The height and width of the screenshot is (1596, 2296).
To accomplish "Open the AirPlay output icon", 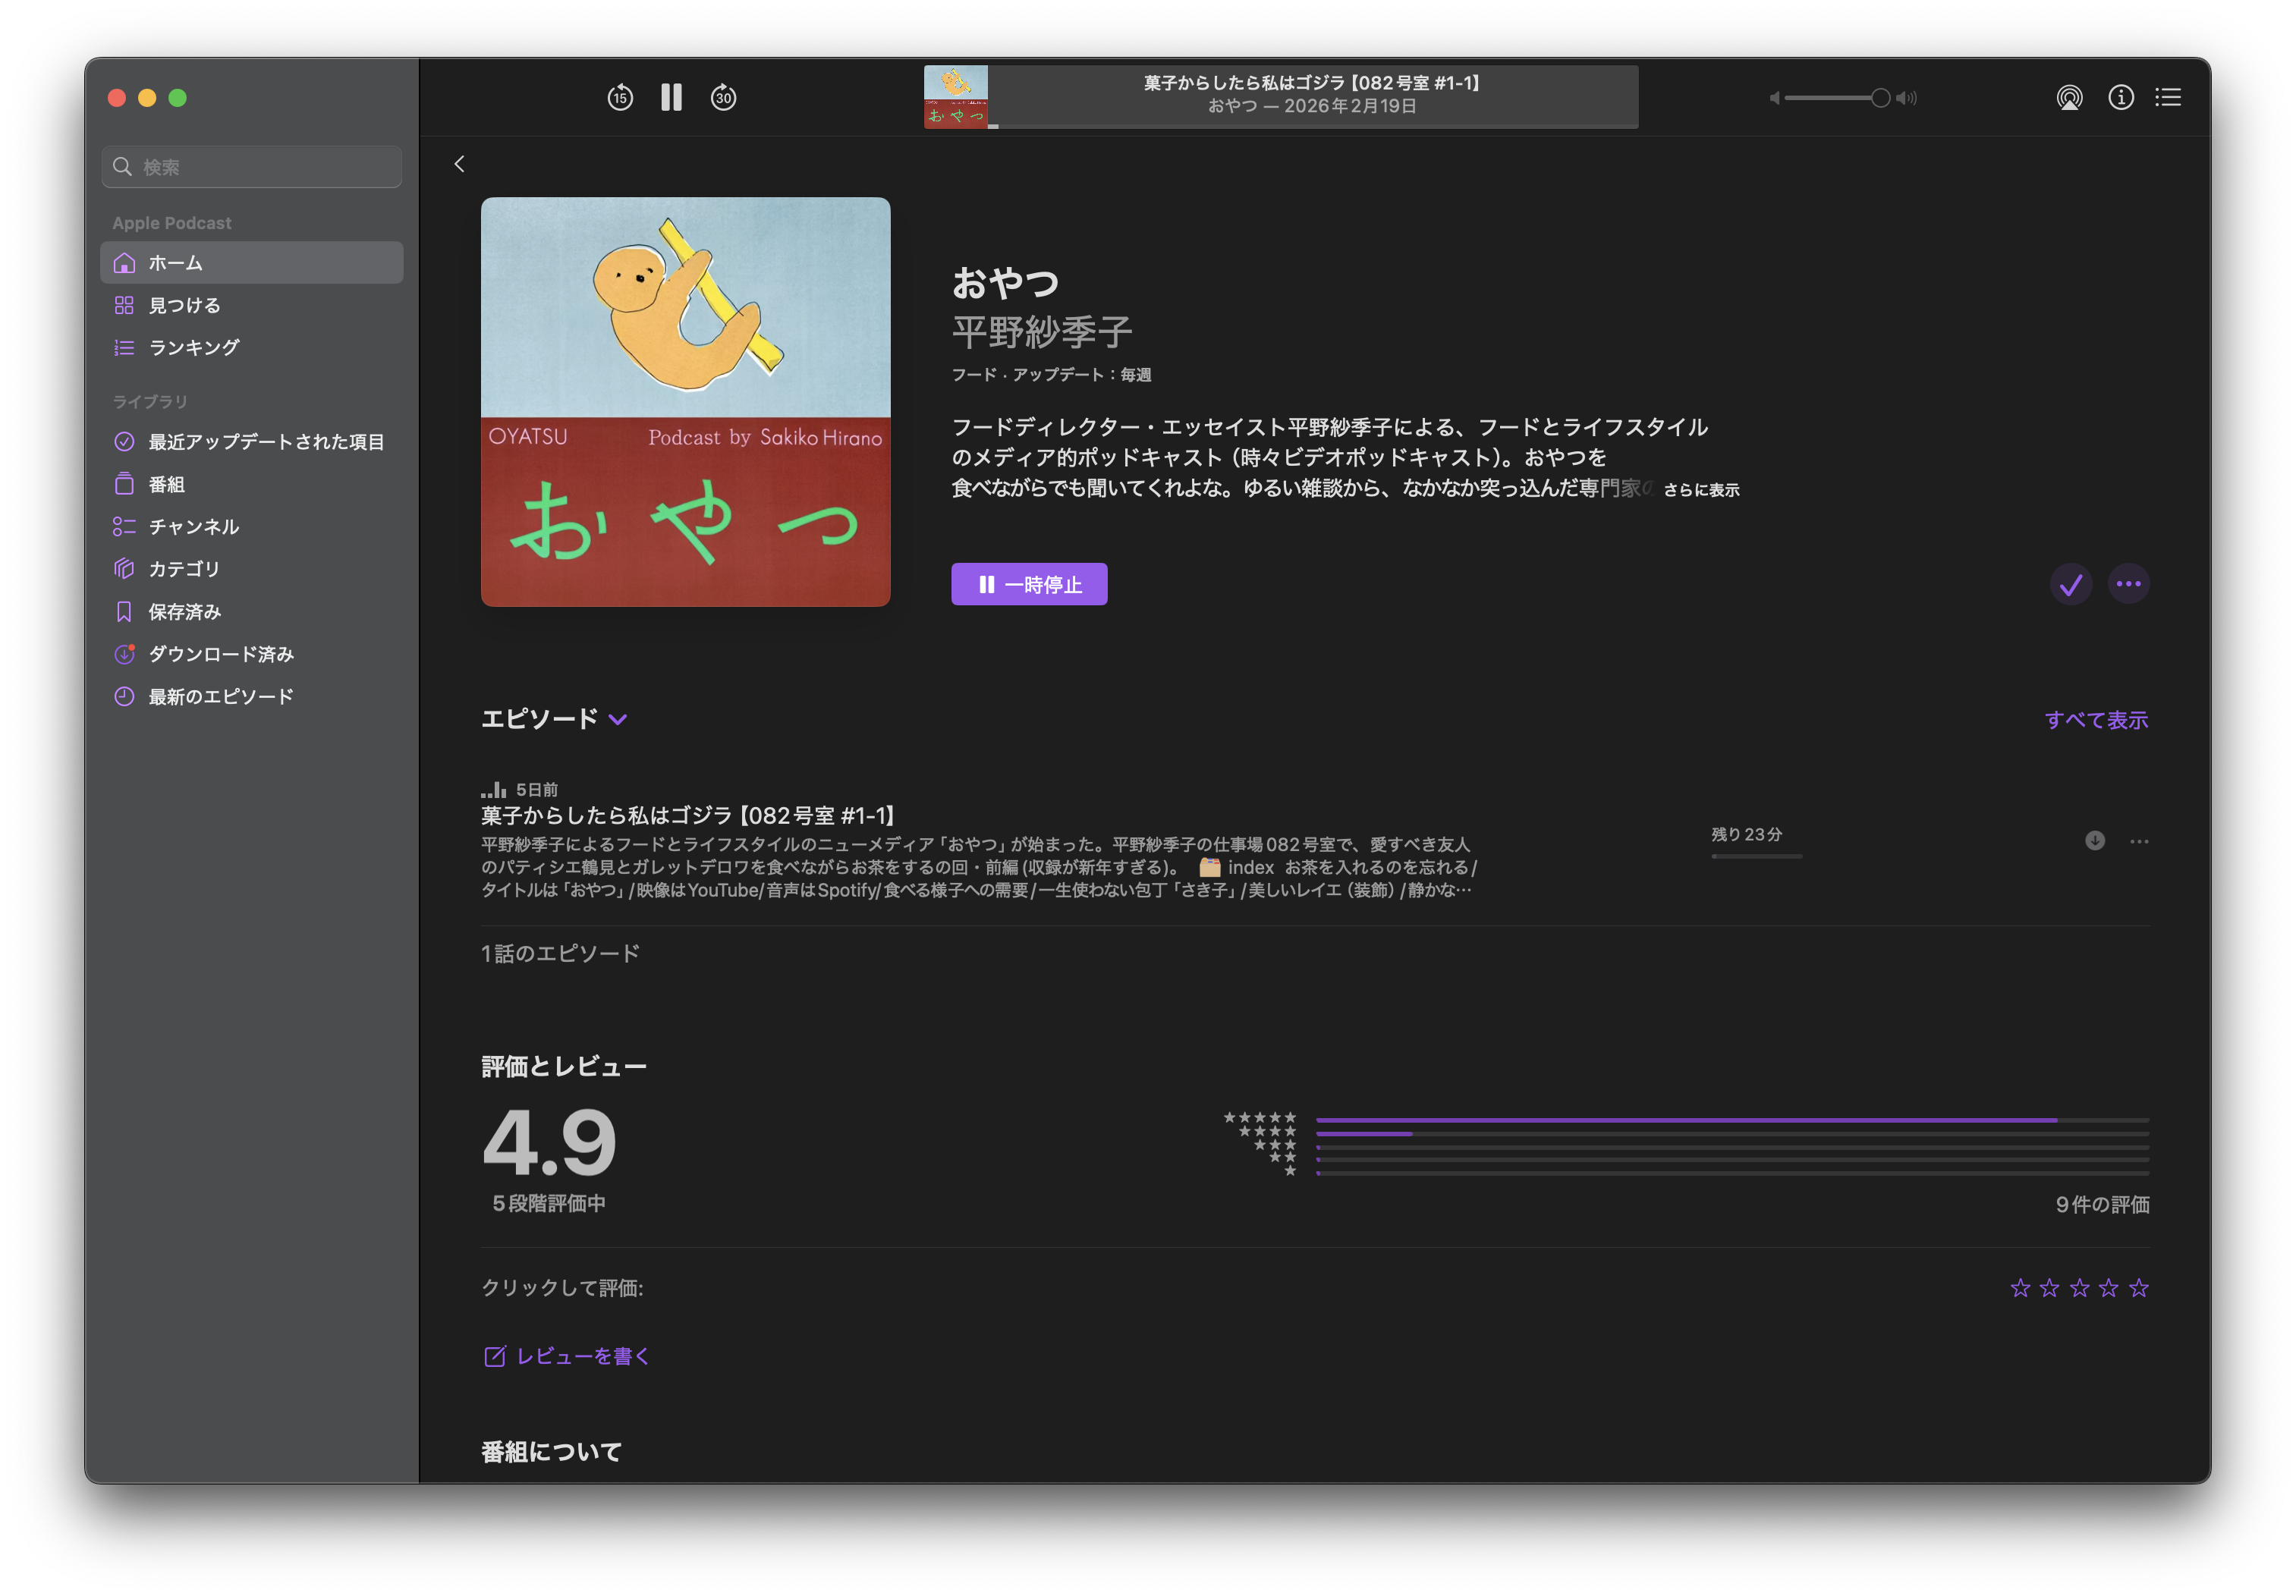I will (2069, 97).
